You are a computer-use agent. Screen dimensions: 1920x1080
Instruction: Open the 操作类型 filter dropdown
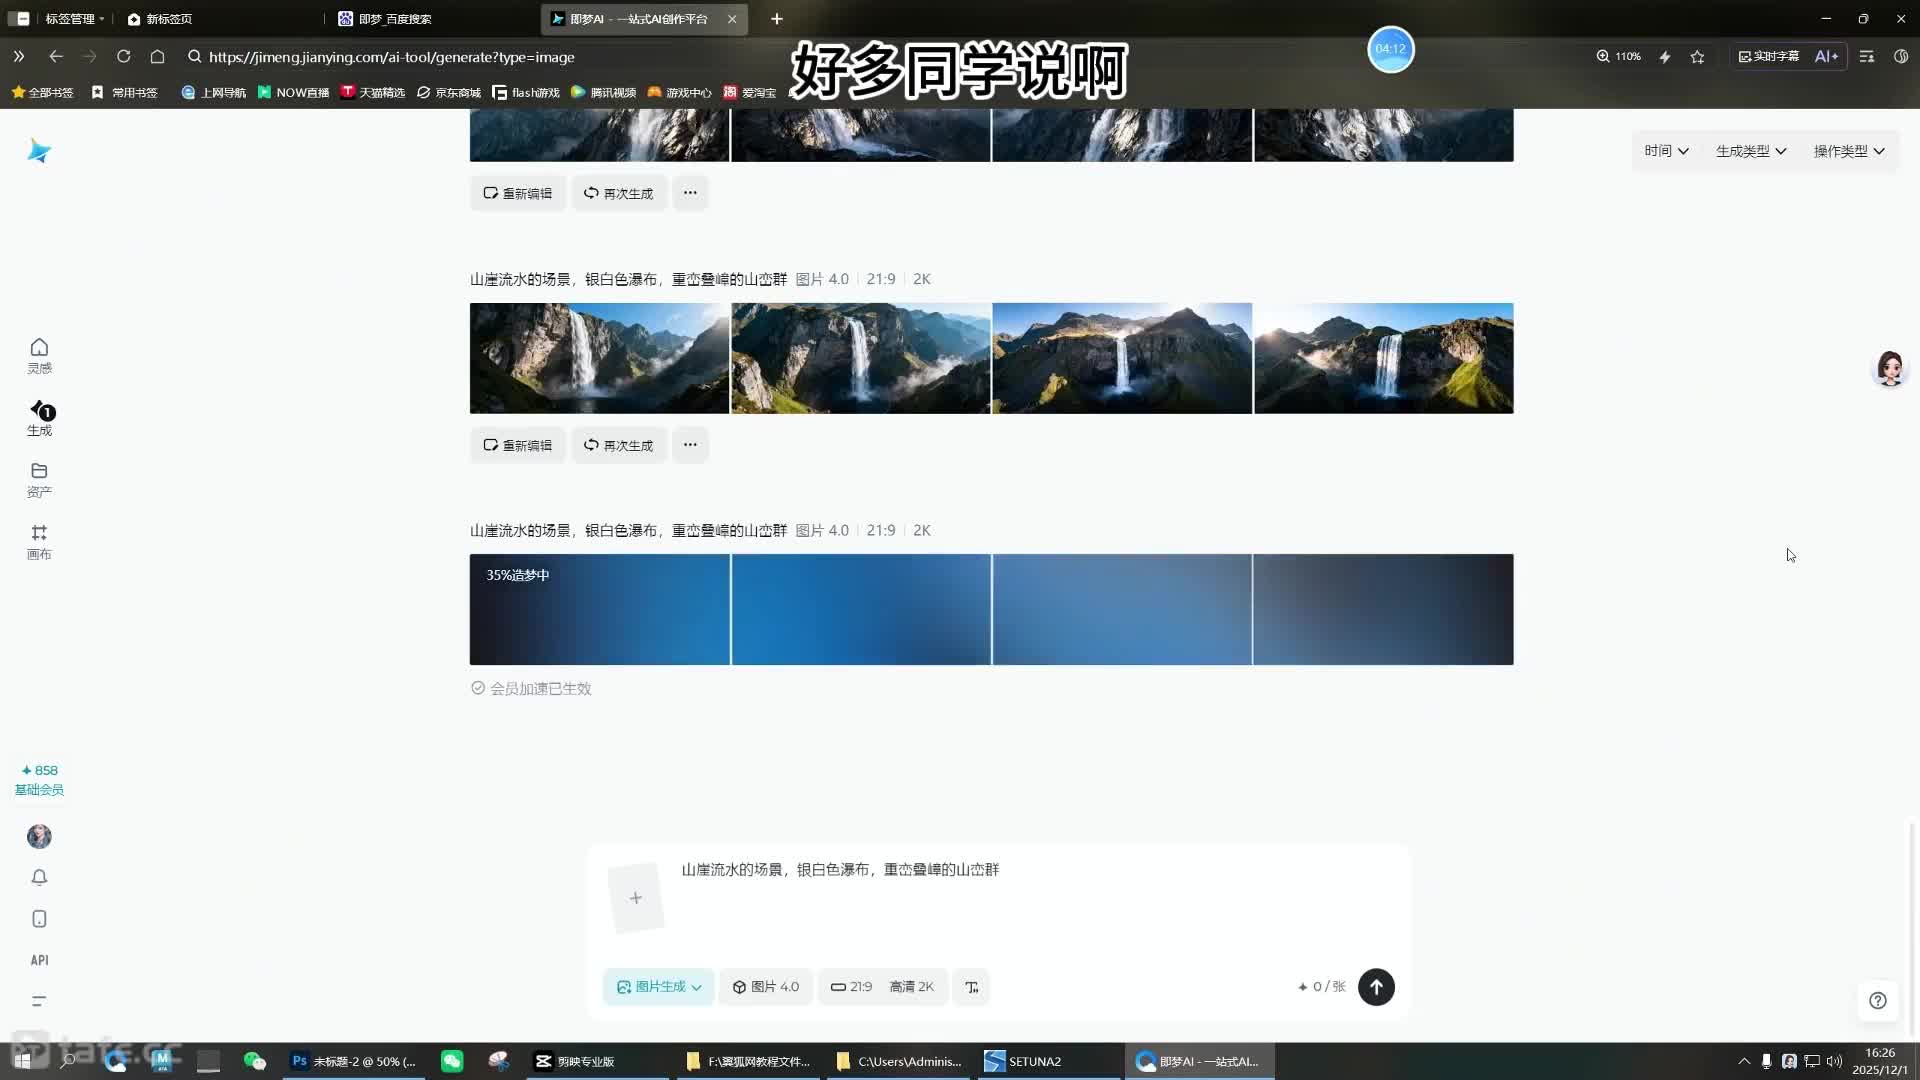click(1847, 150)
